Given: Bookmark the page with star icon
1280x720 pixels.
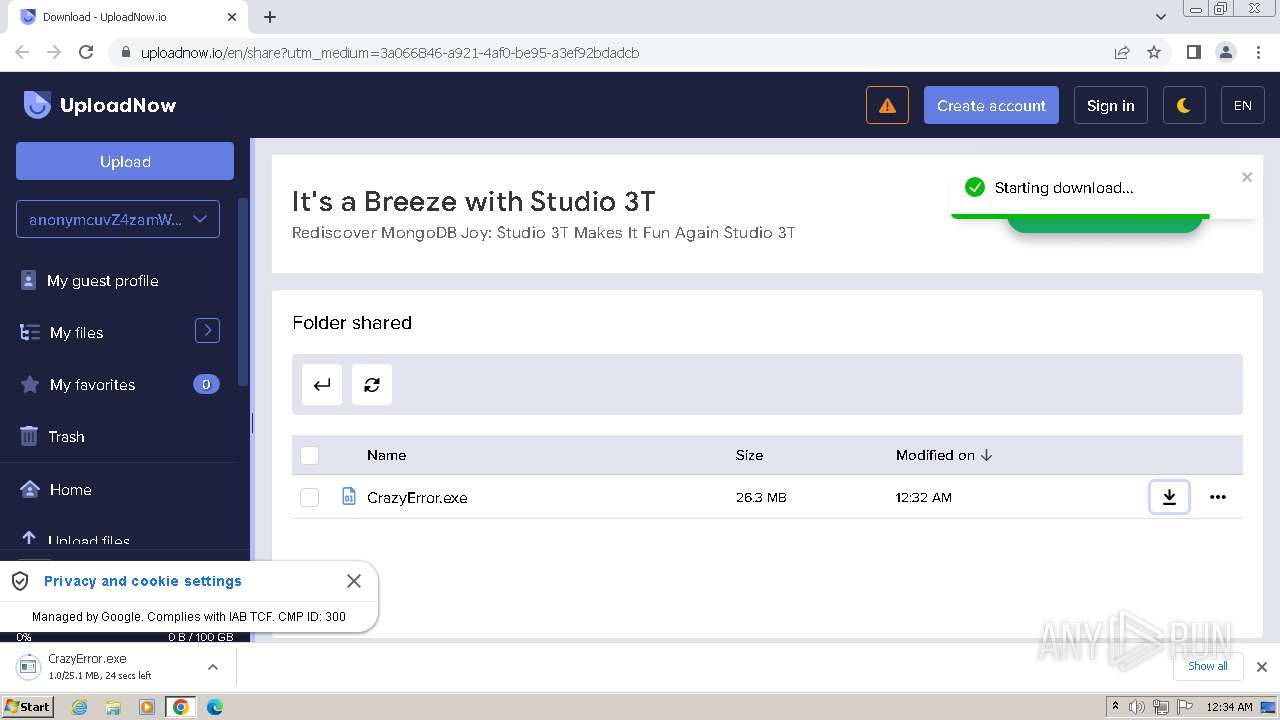Looking at the screenshot, I should (x=1154, y=52).
